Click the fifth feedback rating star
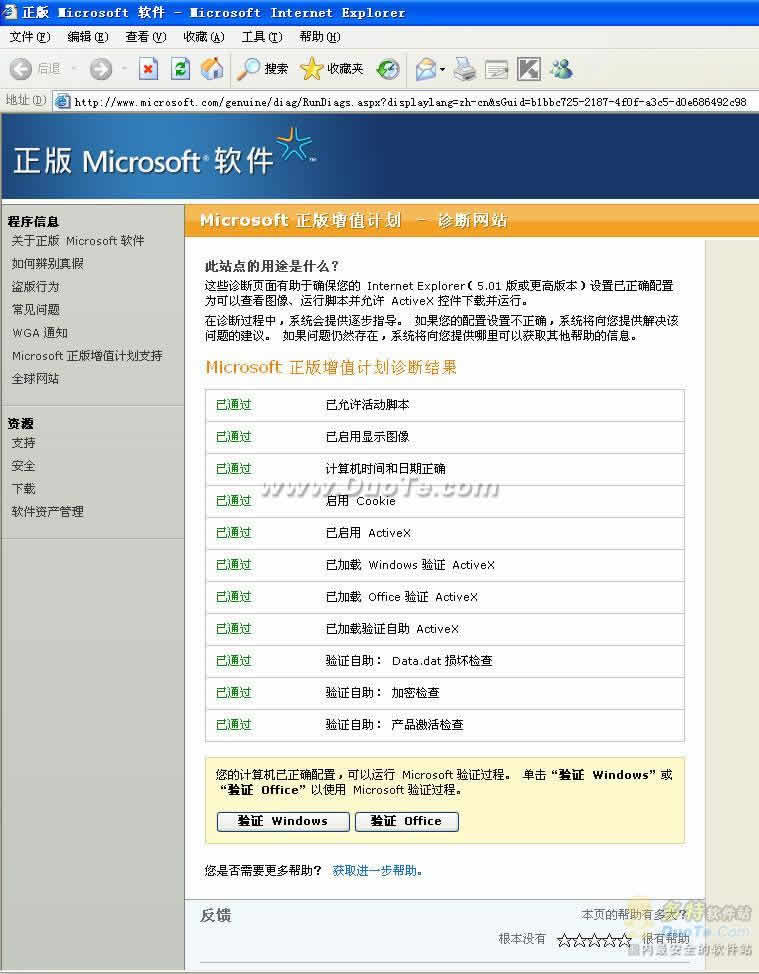Image resolution: width=759 pixels, height=974 pixels. point(624,940)
